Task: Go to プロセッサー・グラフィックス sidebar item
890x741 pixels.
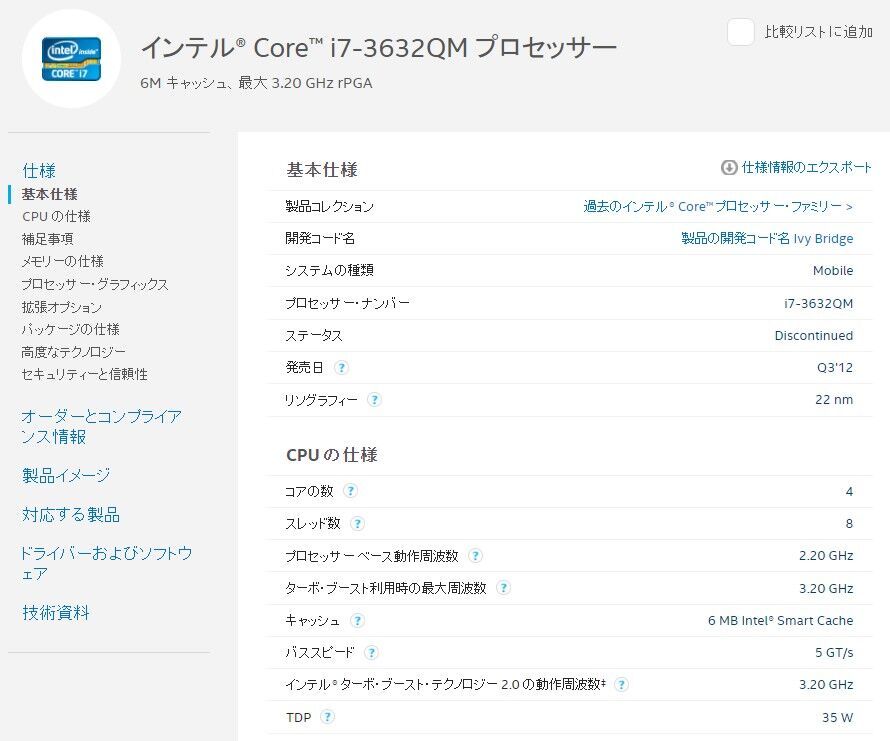Action: tap(95, 284)
